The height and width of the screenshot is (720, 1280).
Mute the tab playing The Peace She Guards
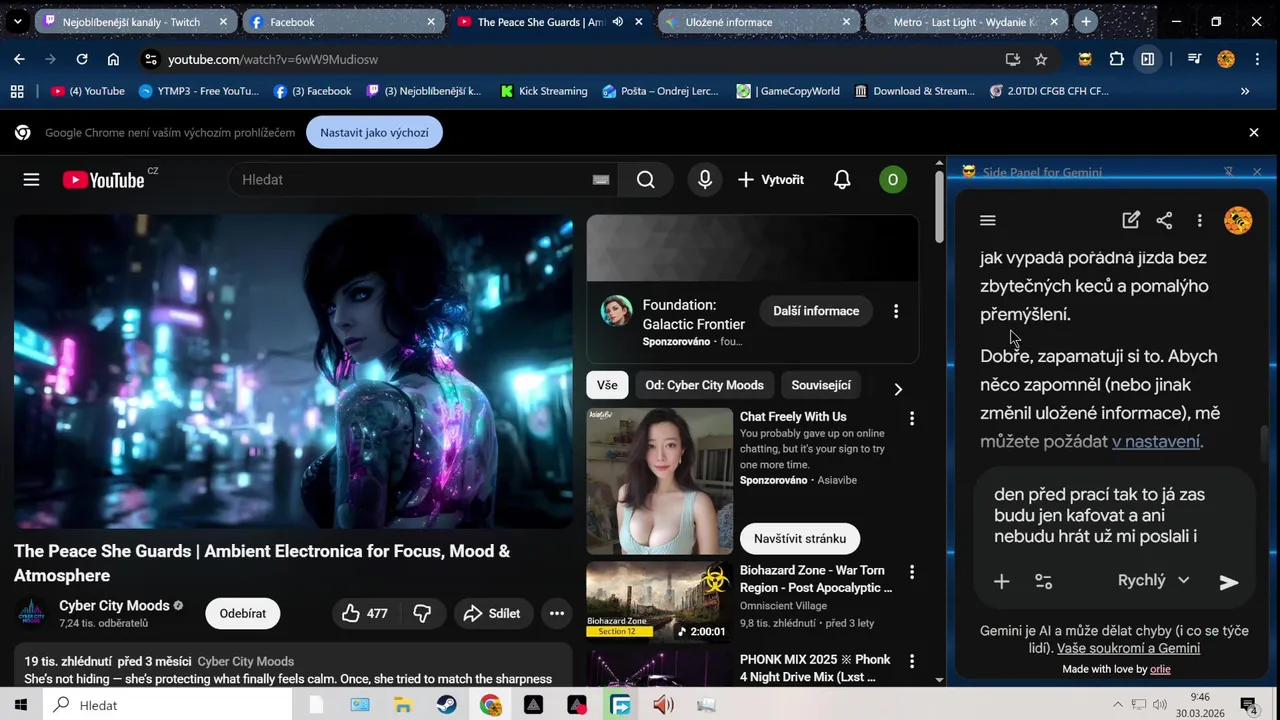click(x=618, y=21)
